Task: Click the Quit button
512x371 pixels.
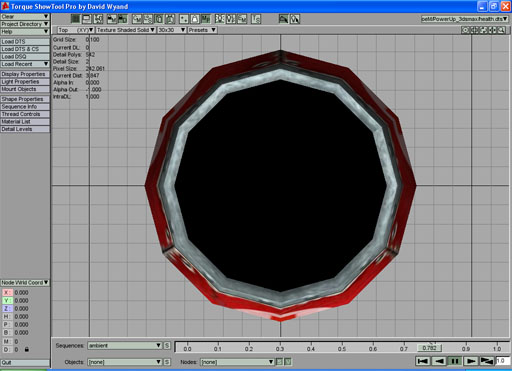Action: point(25,363)
